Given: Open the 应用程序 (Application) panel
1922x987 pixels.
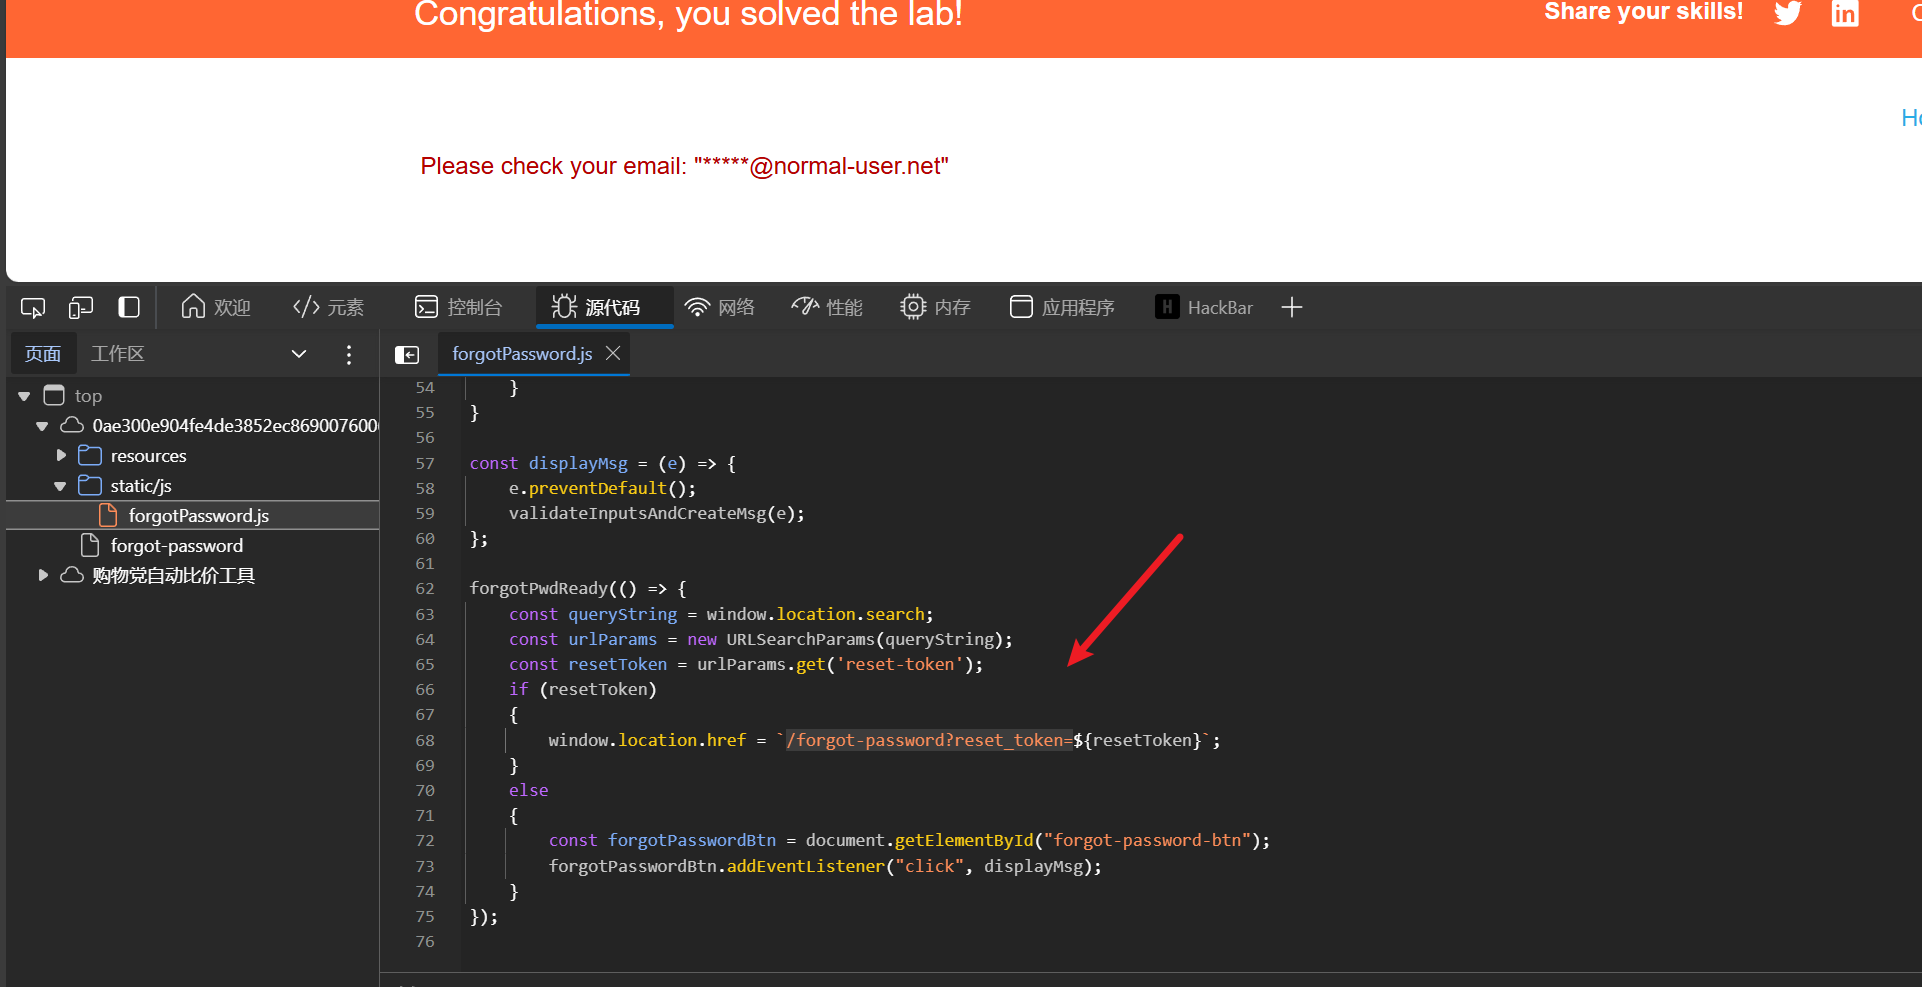Looking at the screenshot, I should pyautogui.click(x=1062, y=307).
